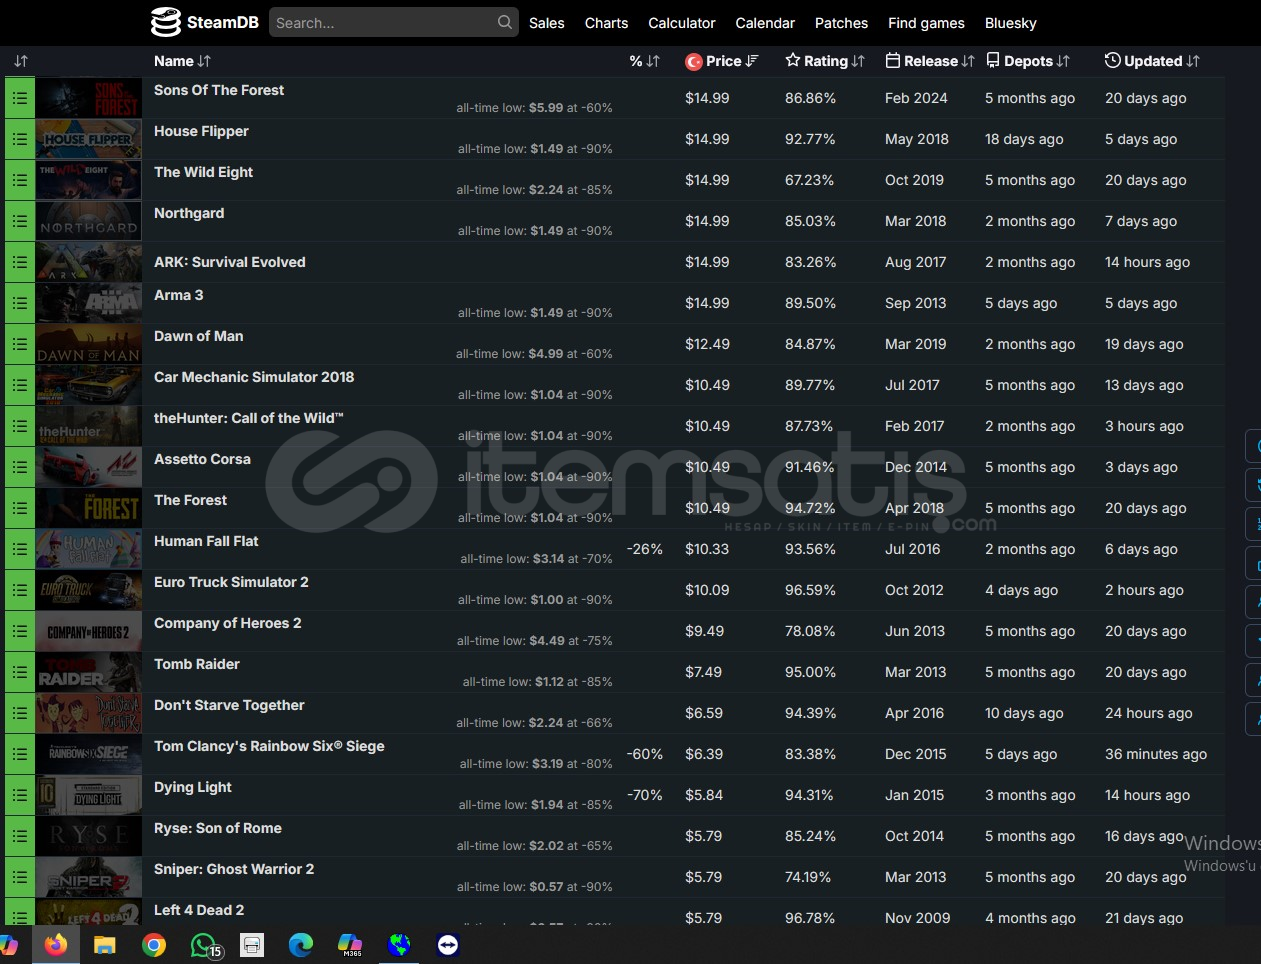Viewport: 1261px width, 964px height.
Task: Open the Sales menu item
Action: (x=546, y=23)
